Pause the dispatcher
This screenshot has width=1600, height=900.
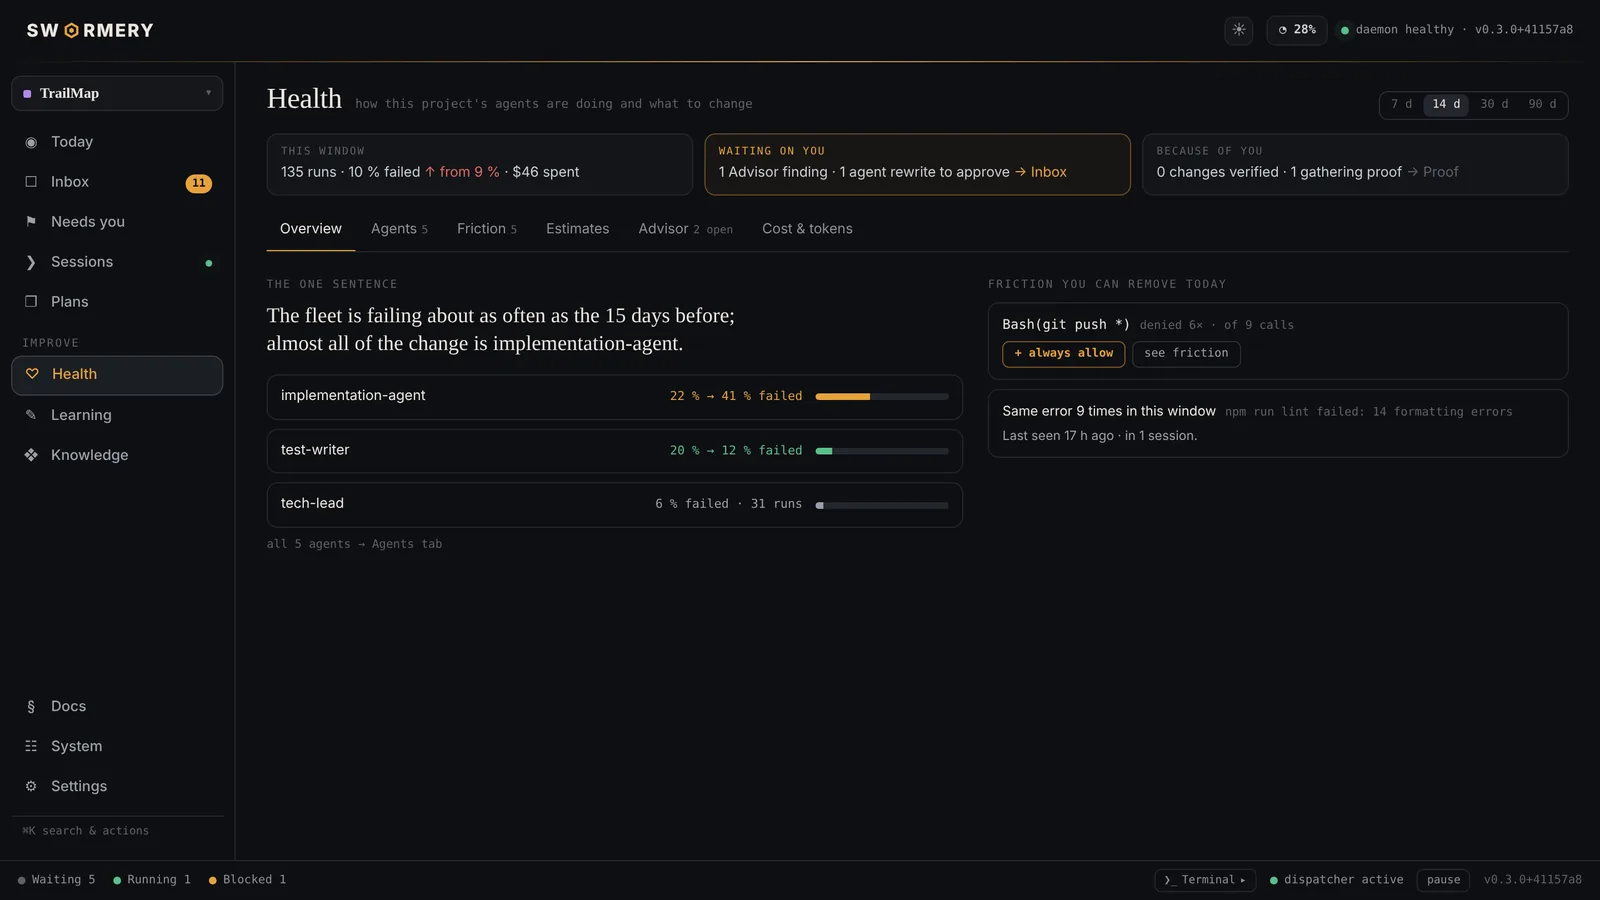coord(1443,880)
